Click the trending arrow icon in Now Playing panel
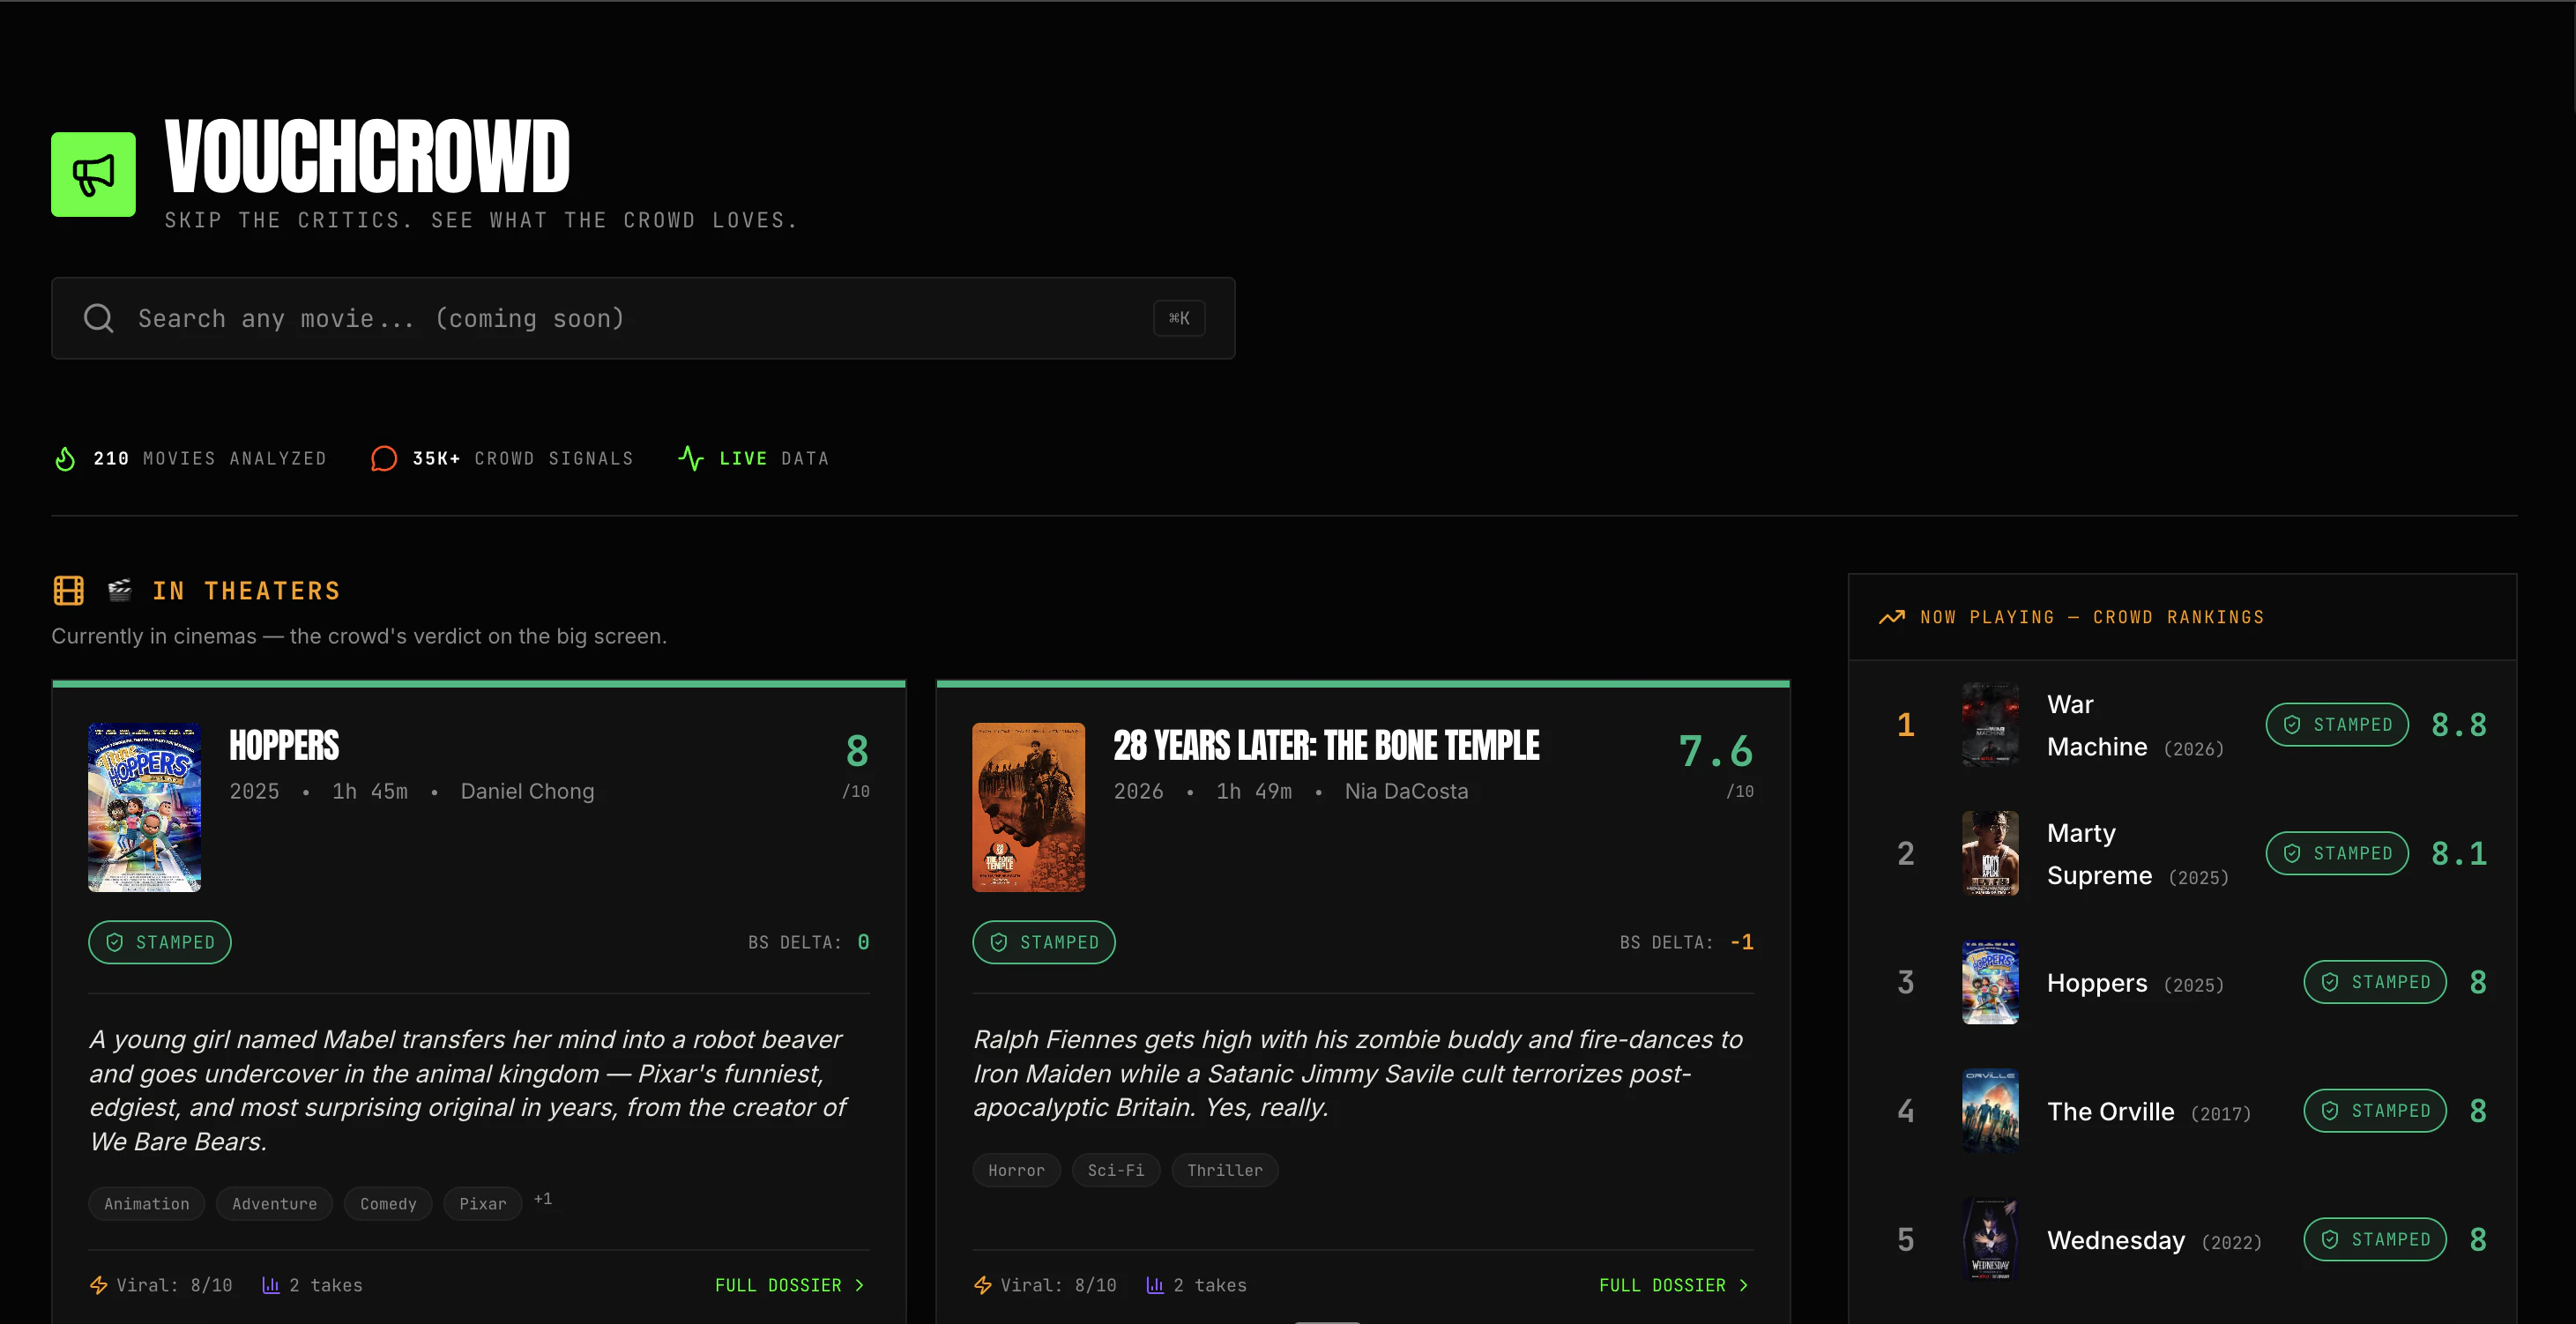 (1893, 617)
